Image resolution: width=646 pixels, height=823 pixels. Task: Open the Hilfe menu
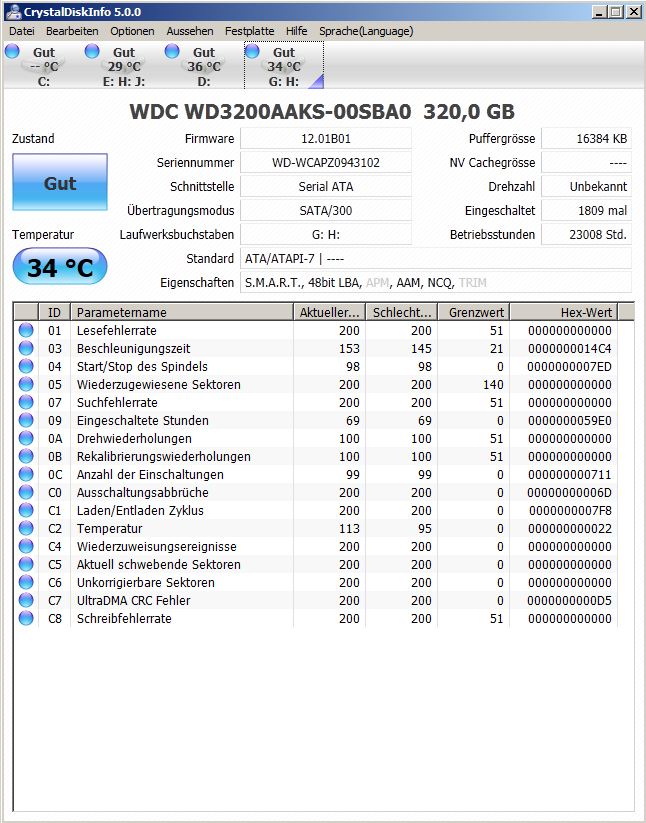[296, 31]
